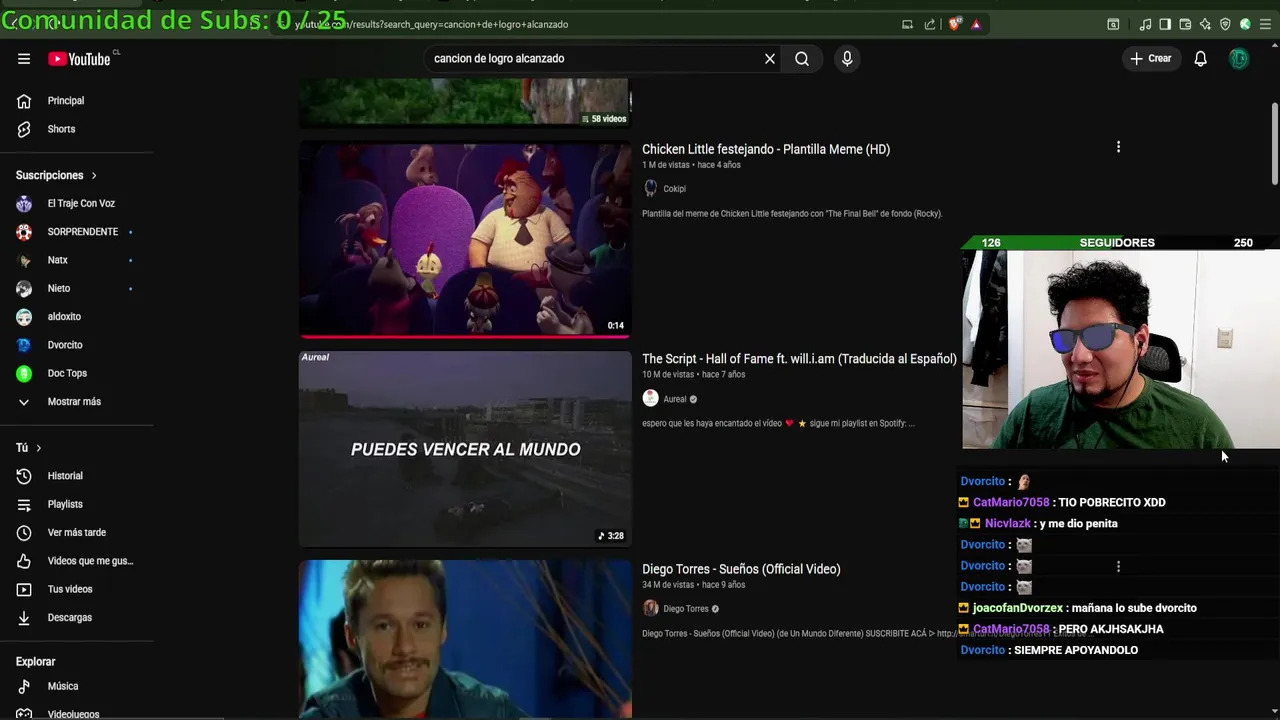Click the Diego Torres Sueños thumbnail

[465, 639]
